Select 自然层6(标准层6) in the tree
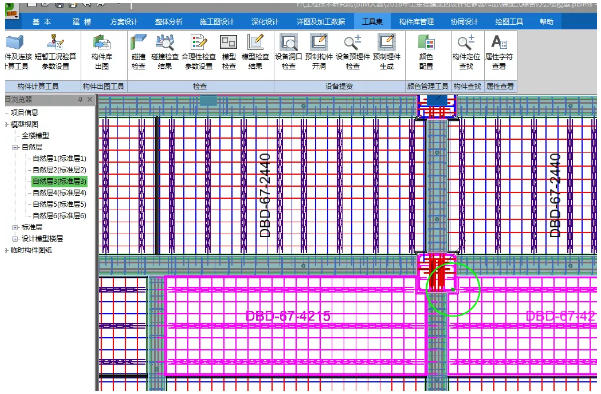This screenshot has width=601, height=394. [59, 216]
